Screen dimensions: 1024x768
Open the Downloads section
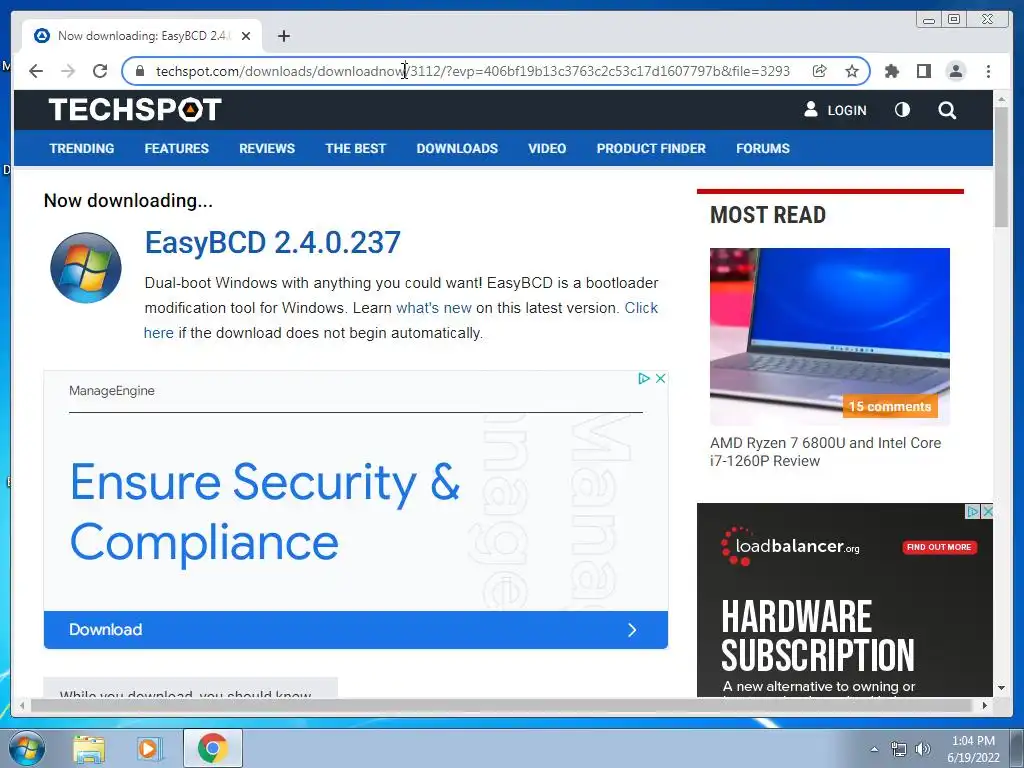tap(457, 148)
